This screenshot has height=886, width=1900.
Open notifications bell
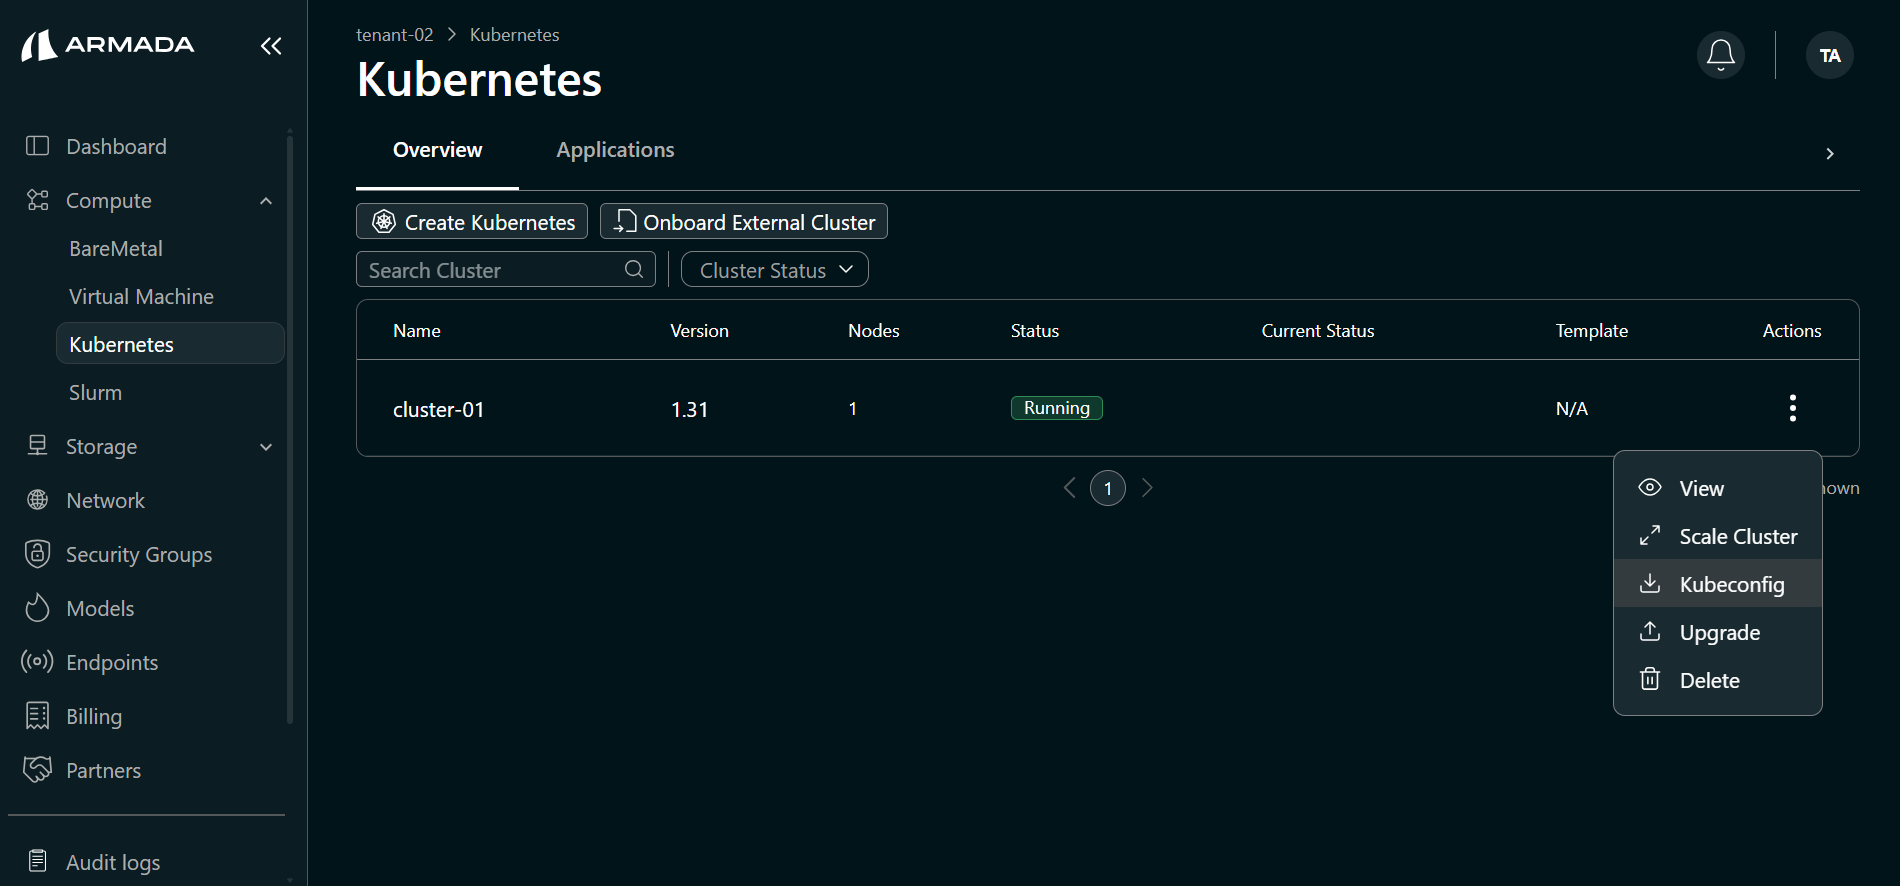click(x=1721, y=55)
